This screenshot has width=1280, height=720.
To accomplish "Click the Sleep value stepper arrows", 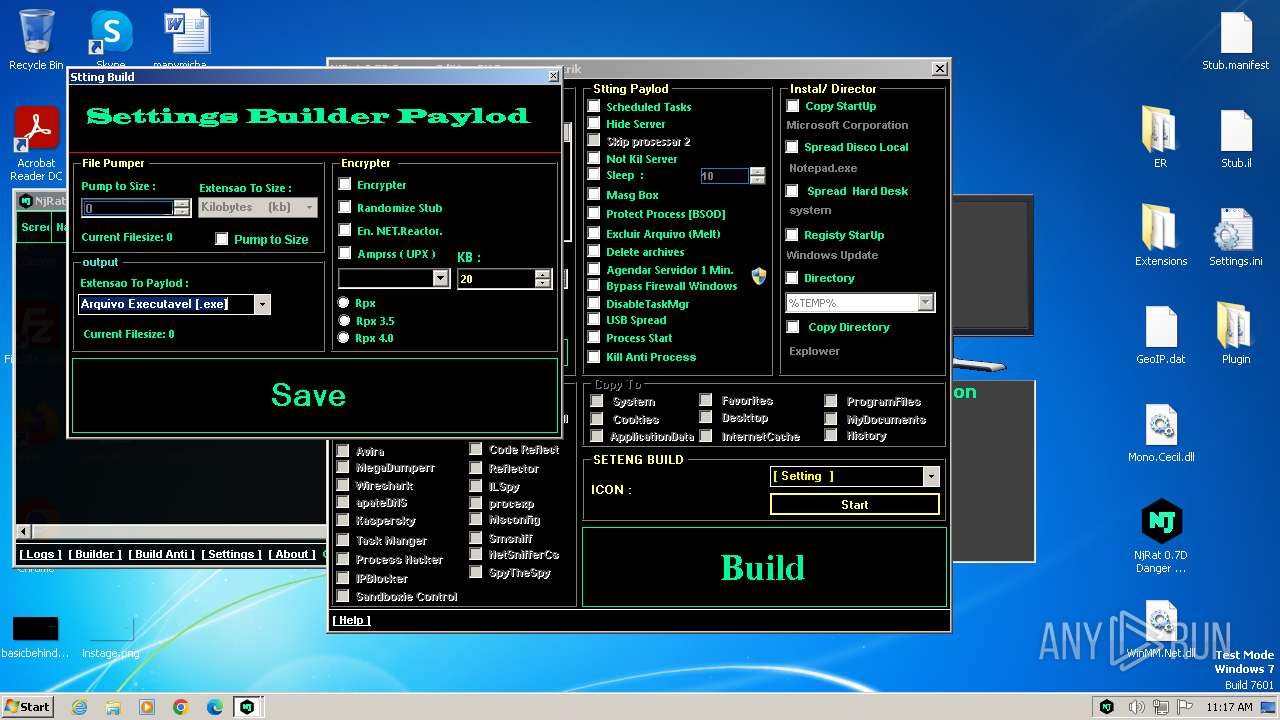I will [x=757, y=175].
